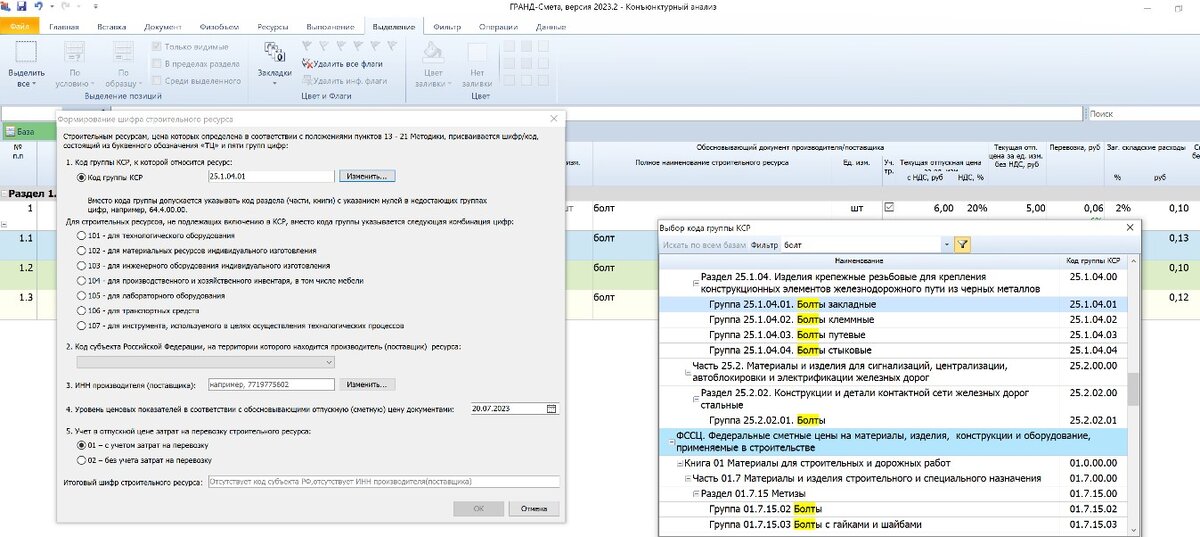Select 'Группа 25.1.04.02. Болты клеммные' row
Viewport: 1200px width, 537px height.
(x=894, y=319)
